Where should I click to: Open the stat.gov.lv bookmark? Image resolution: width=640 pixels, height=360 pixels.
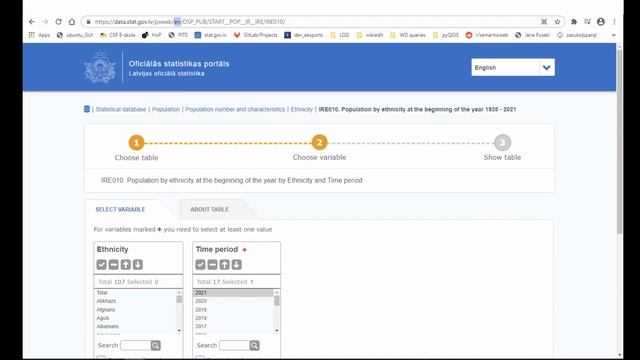(x=211, y=35)
